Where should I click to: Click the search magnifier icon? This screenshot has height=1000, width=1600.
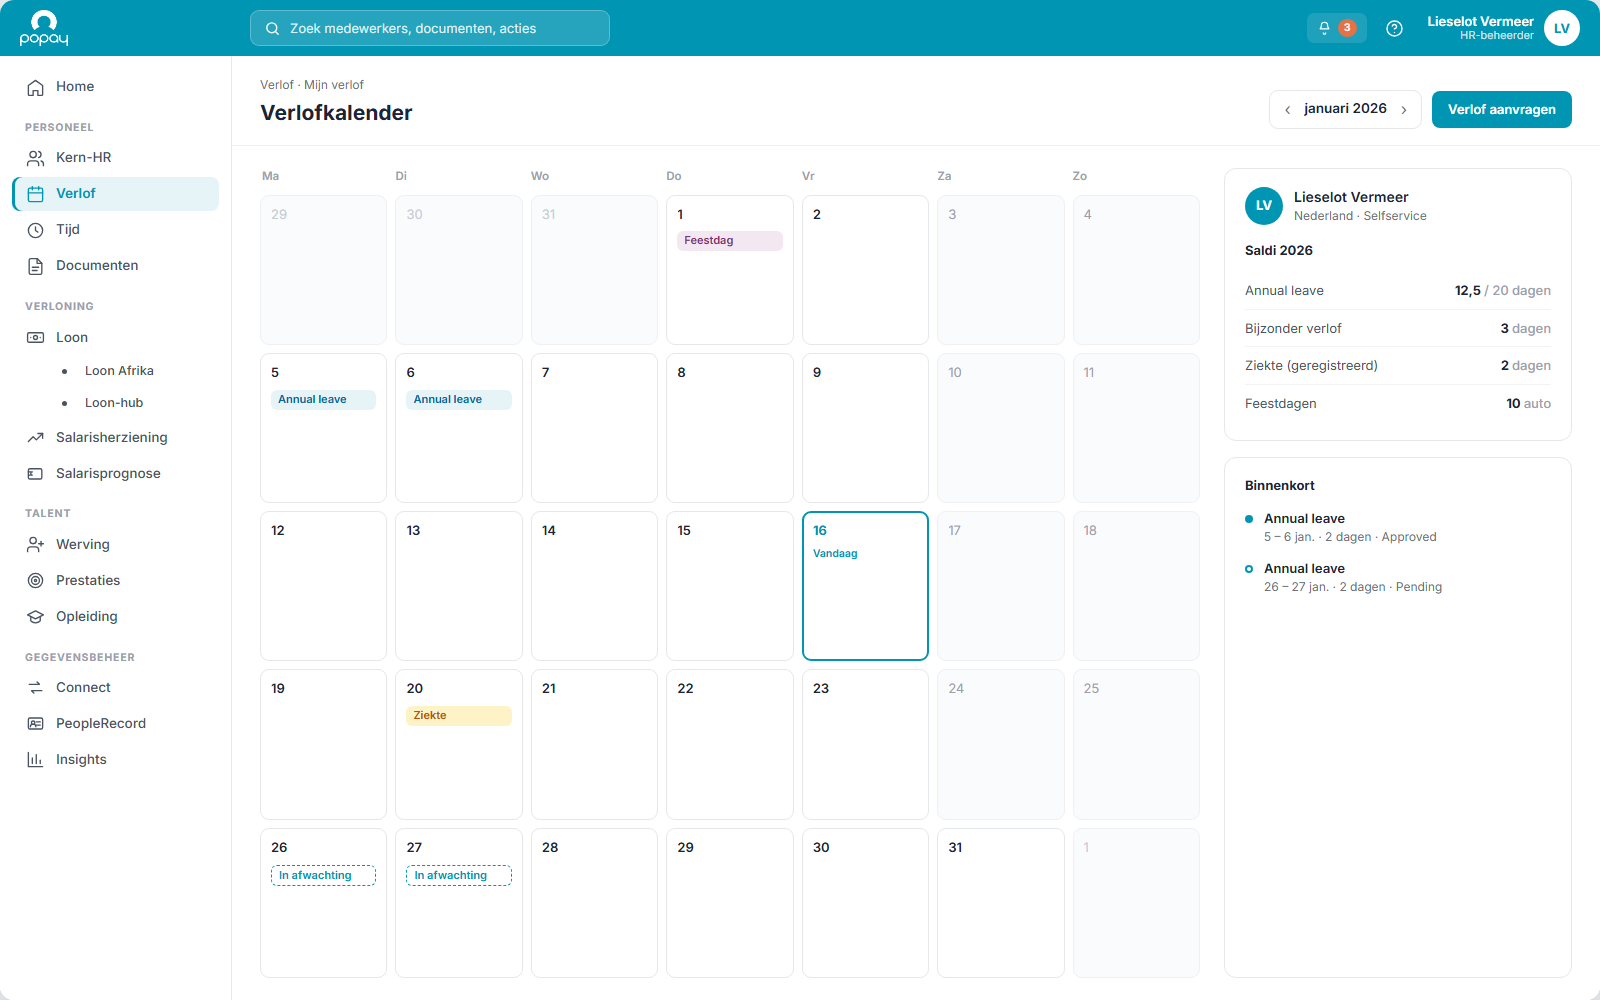point(272,28)
